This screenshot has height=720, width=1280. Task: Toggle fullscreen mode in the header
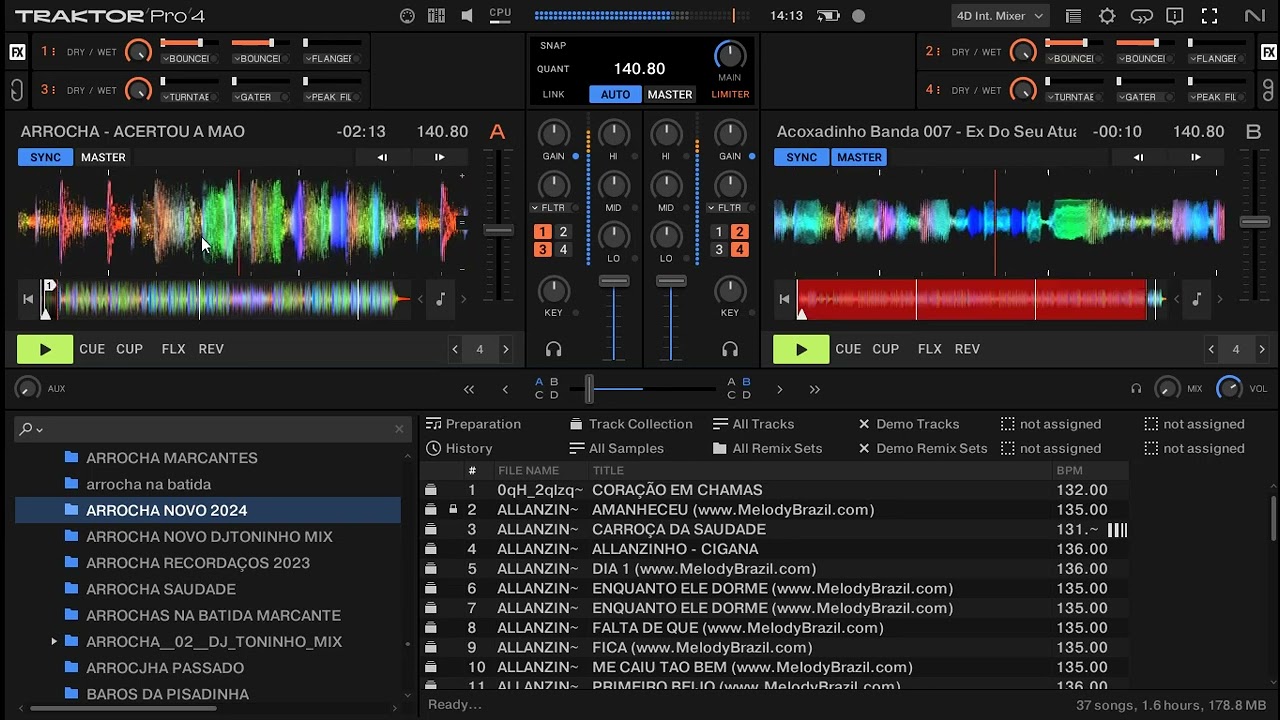(1209, 16)
